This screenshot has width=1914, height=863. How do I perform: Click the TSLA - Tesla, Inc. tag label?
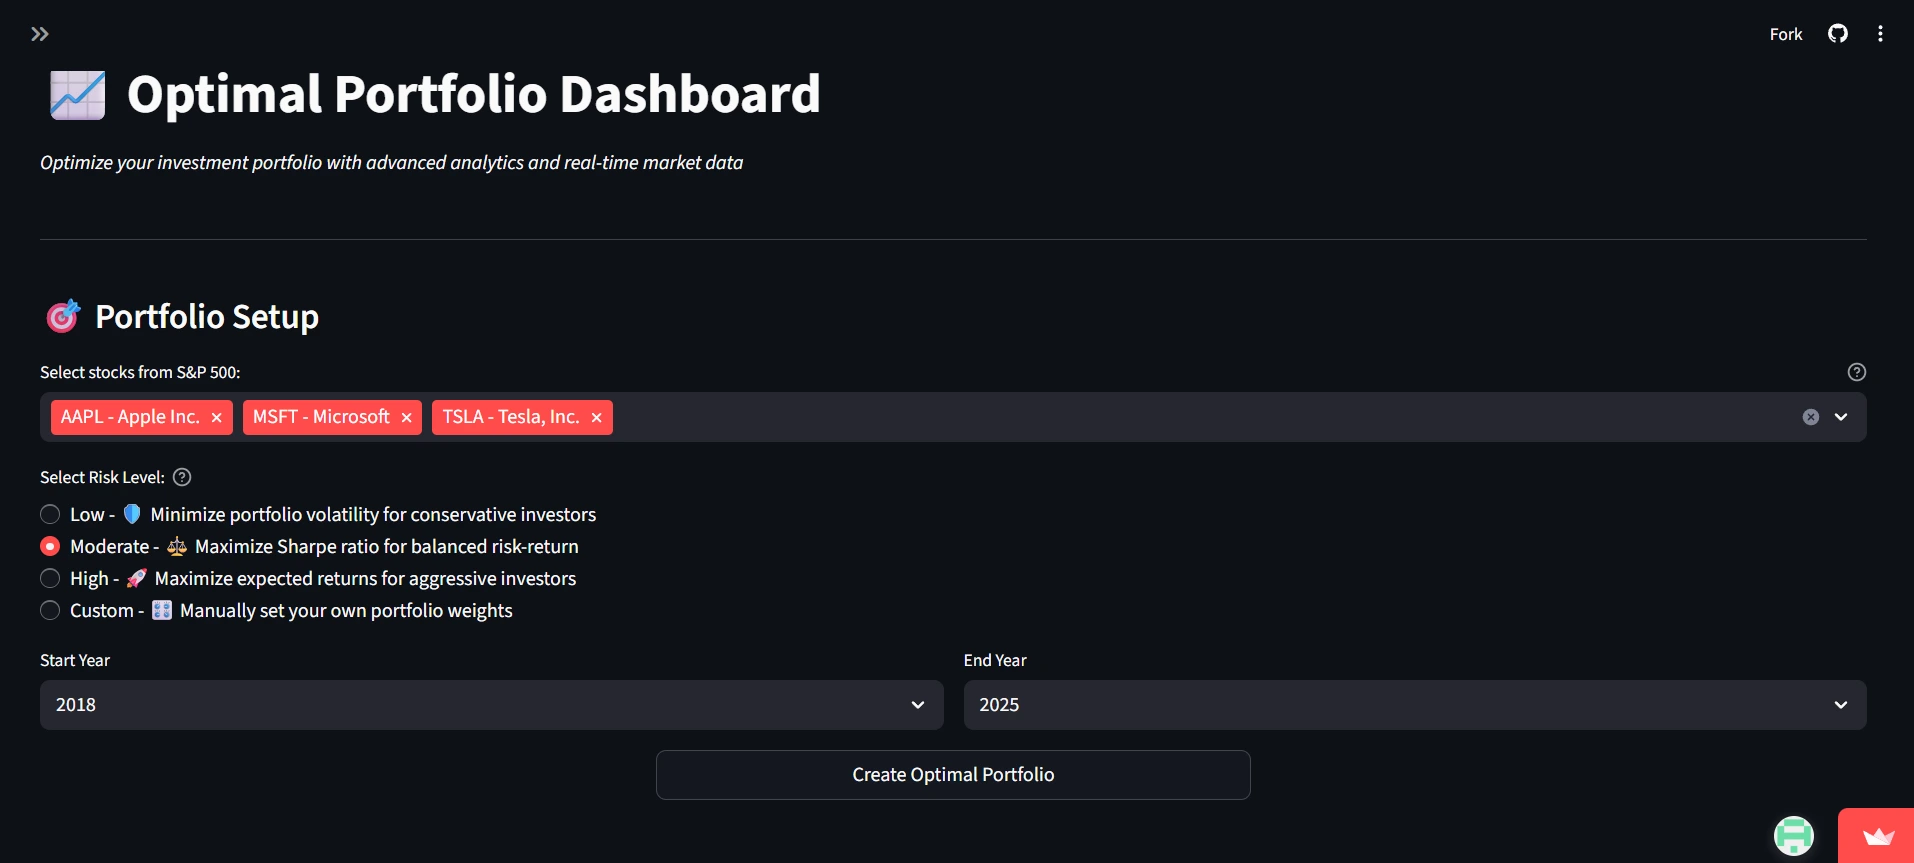511,417
